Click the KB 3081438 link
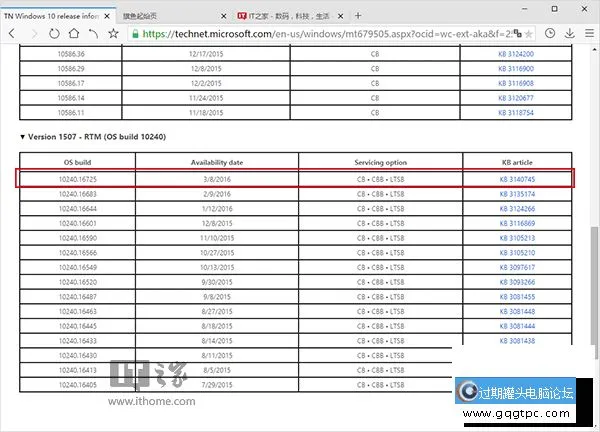Image resolution: width=600 pixels, height=432 pixels. coord(517,340)
